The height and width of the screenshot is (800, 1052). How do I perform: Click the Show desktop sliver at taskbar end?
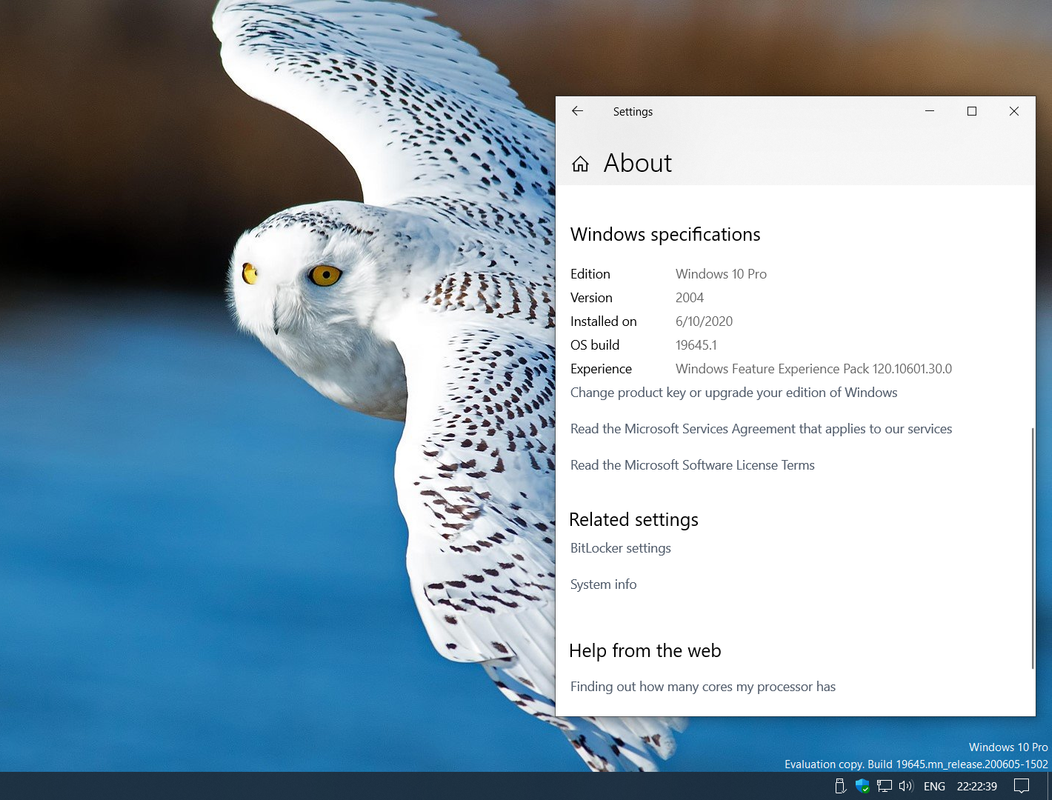tap(1049, 786)
